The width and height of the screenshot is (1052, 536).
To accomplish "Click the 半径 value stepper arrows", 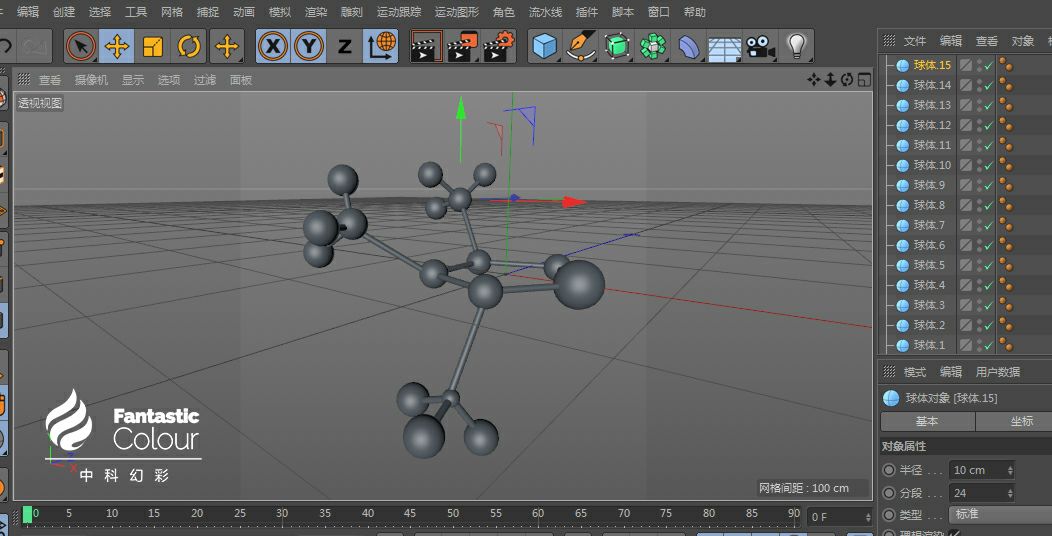I will point(1009,470).
